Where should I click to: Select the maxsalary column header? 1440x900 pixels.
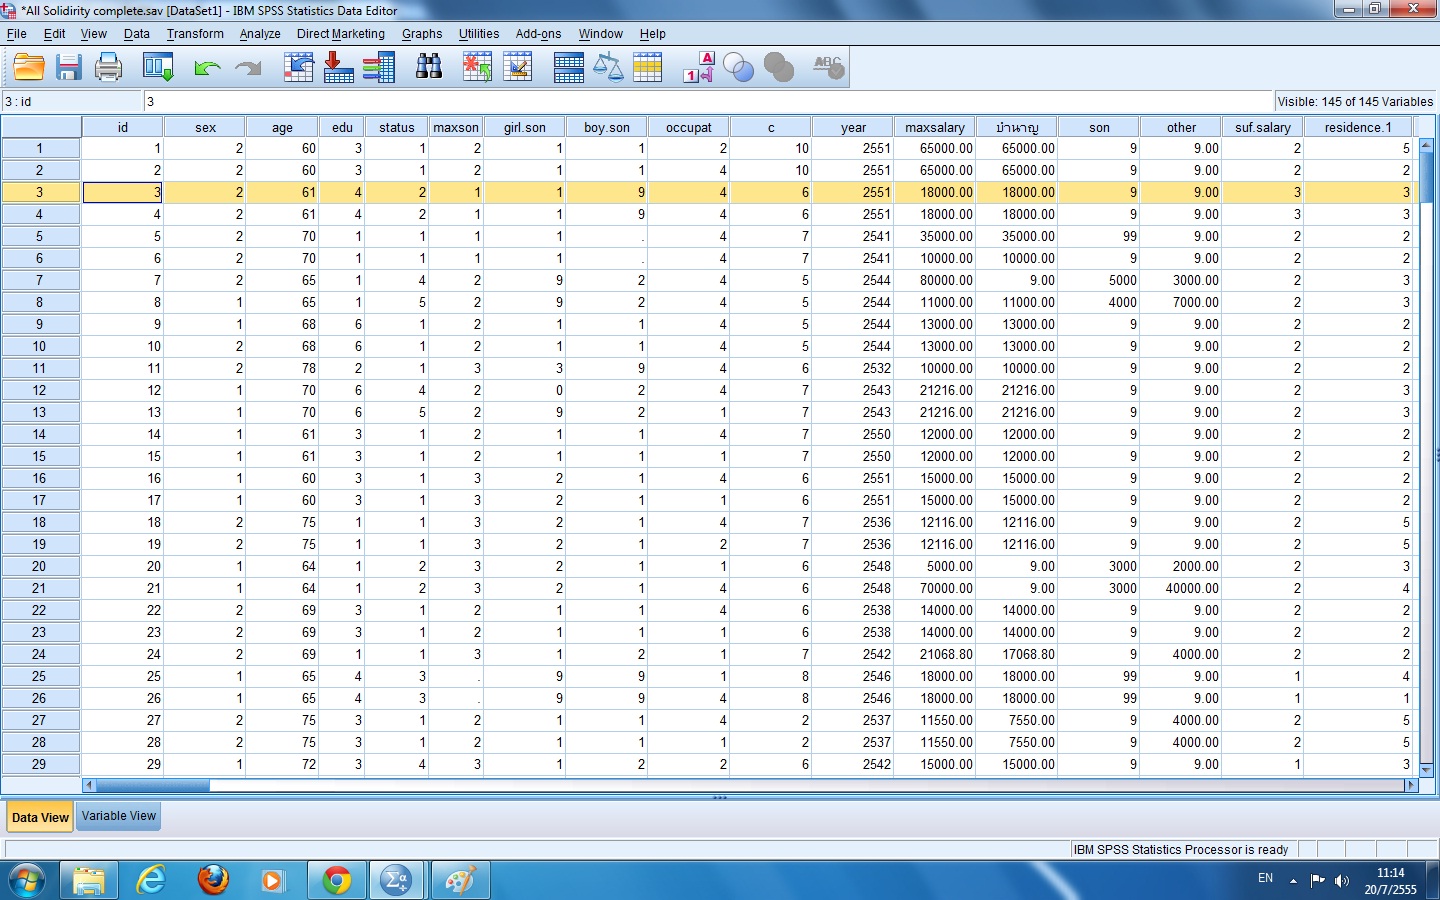(x=935, y=127)
